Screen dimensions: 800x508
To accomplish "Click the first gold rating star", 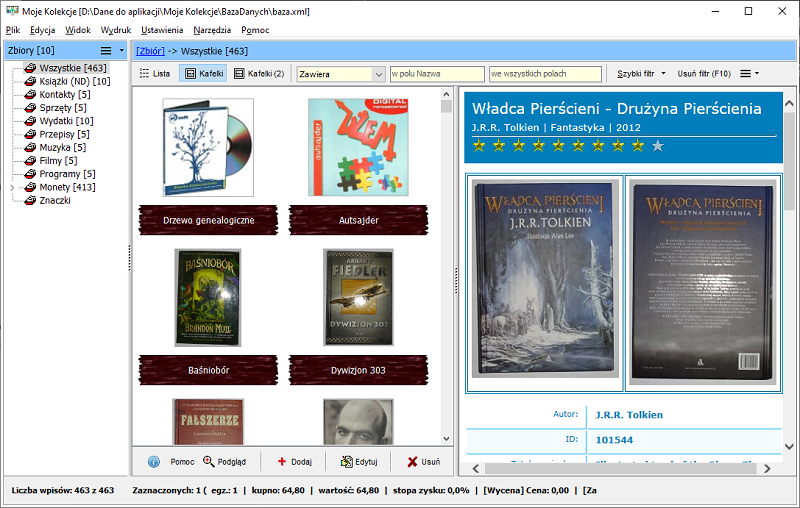I will 479,146.
